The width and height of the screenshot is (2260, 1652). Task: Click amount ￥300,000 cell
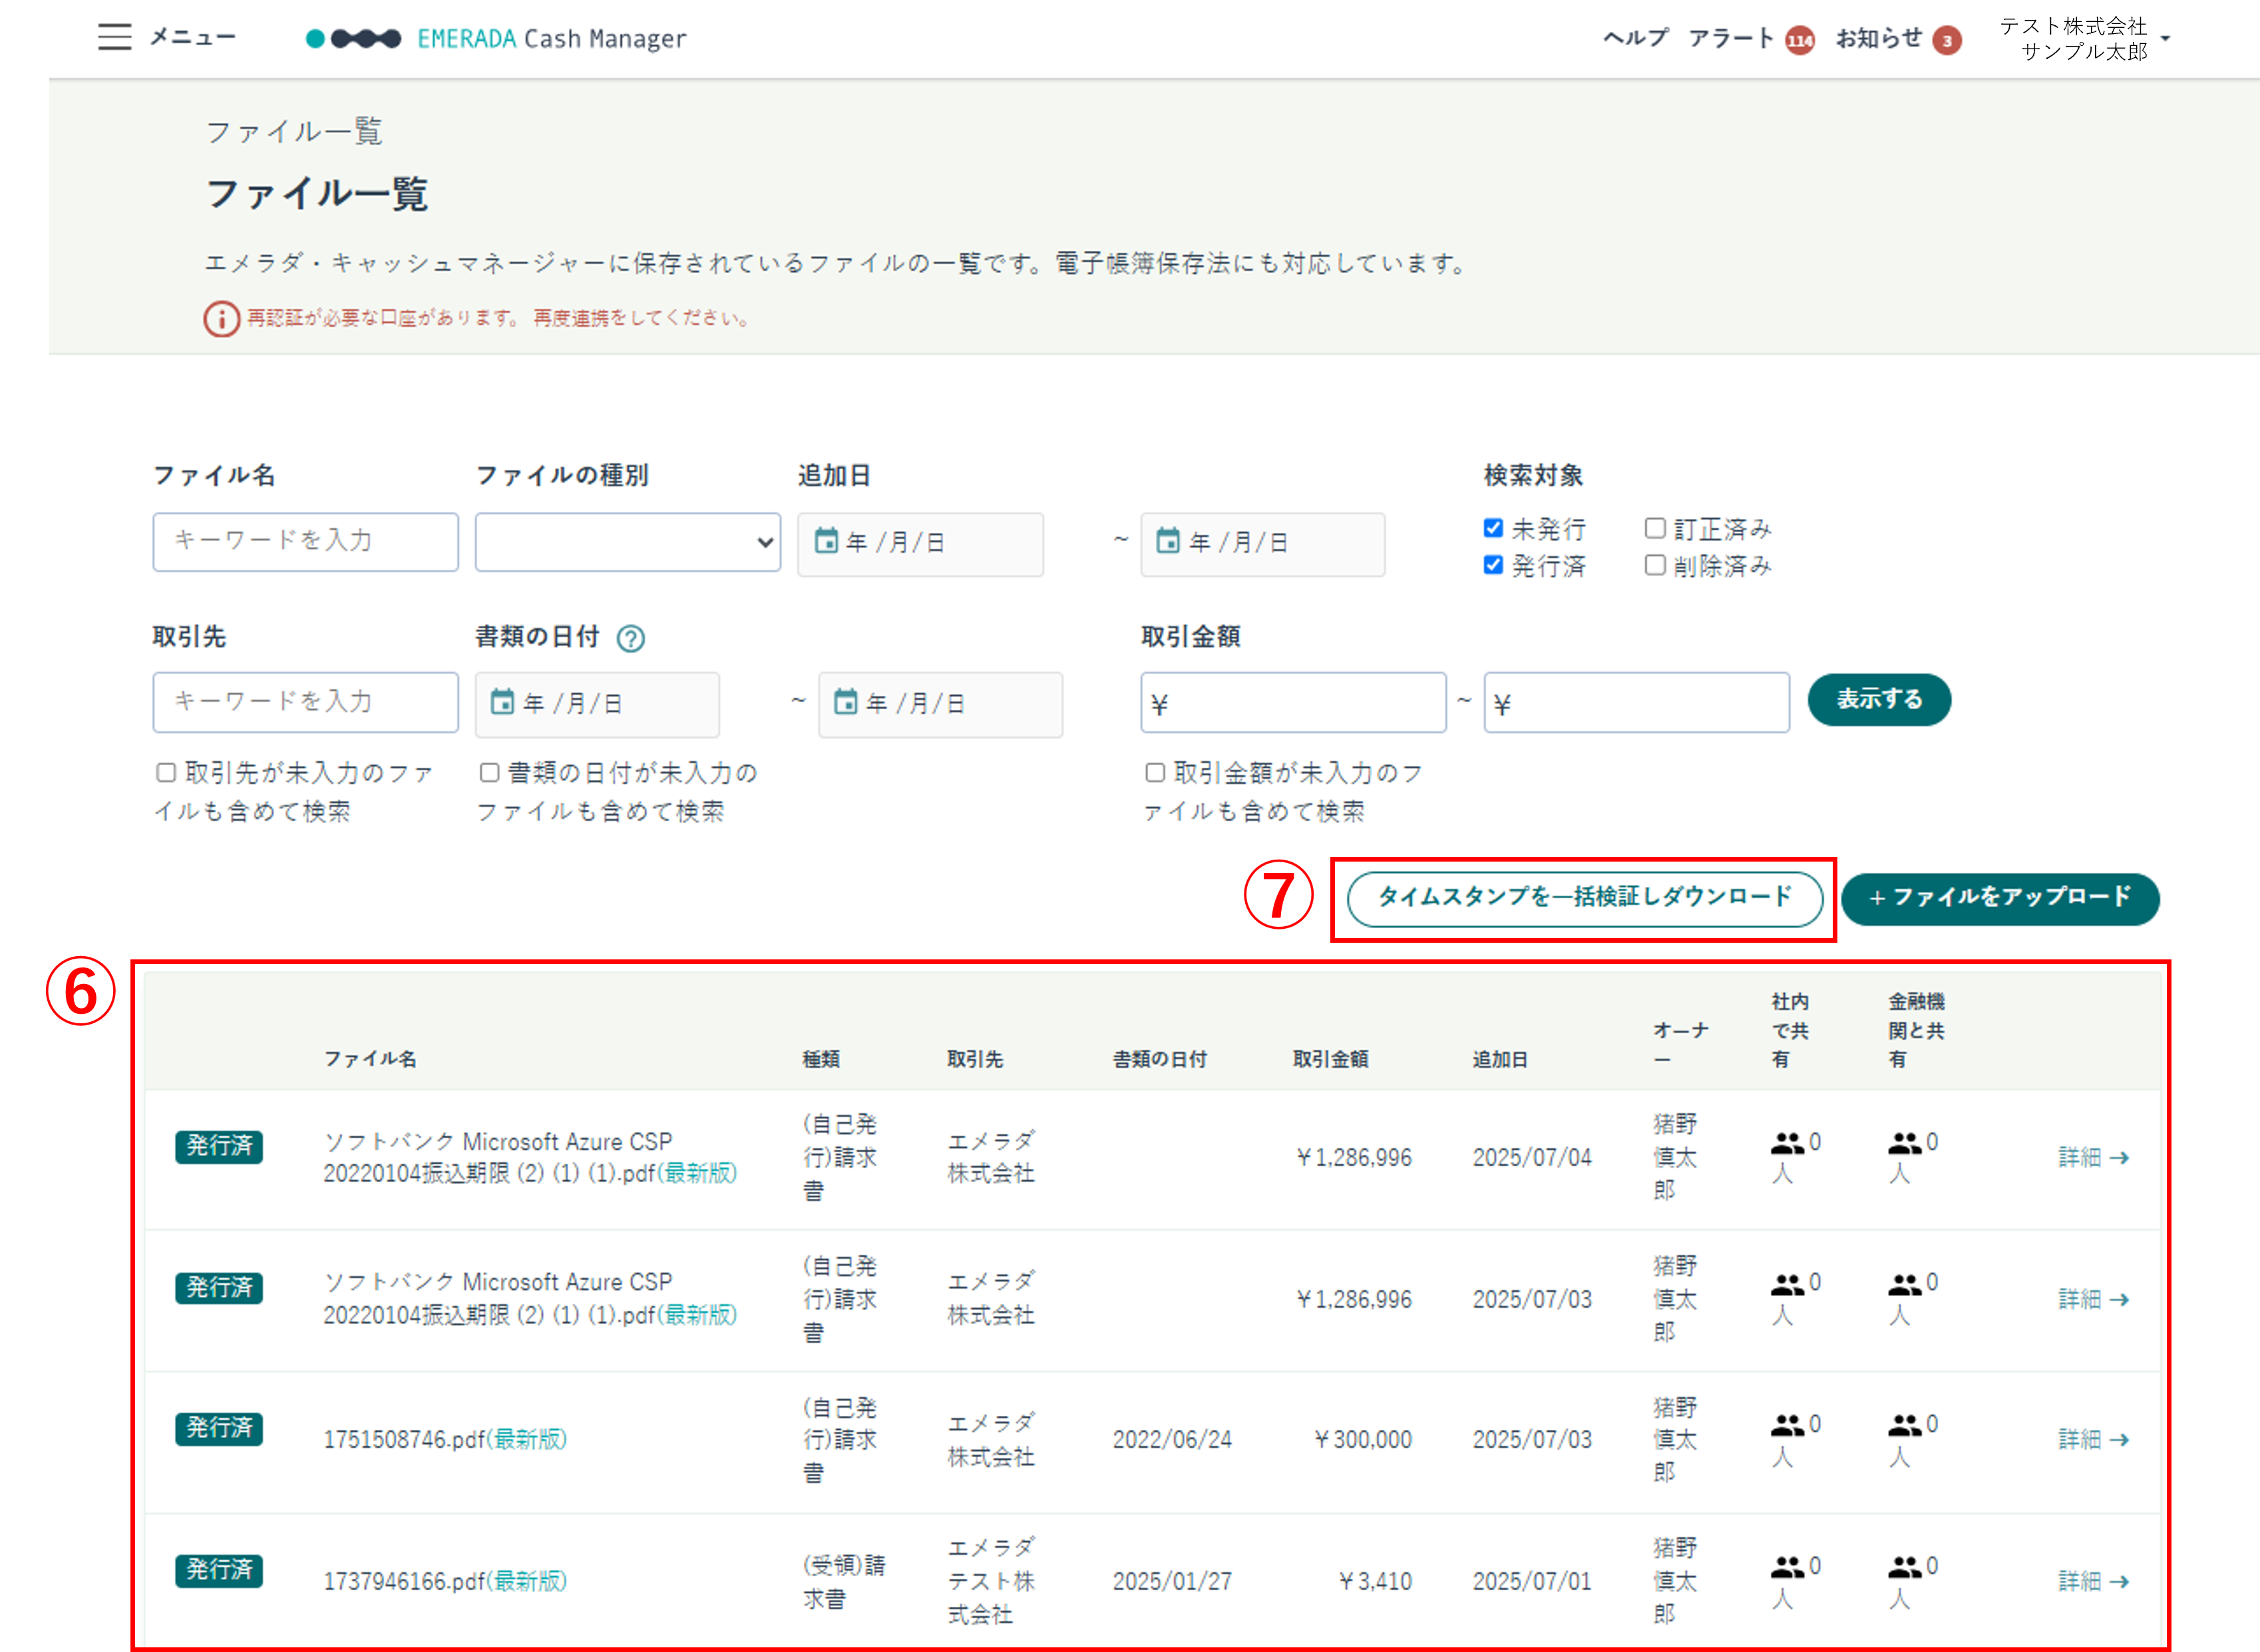1362,1439
